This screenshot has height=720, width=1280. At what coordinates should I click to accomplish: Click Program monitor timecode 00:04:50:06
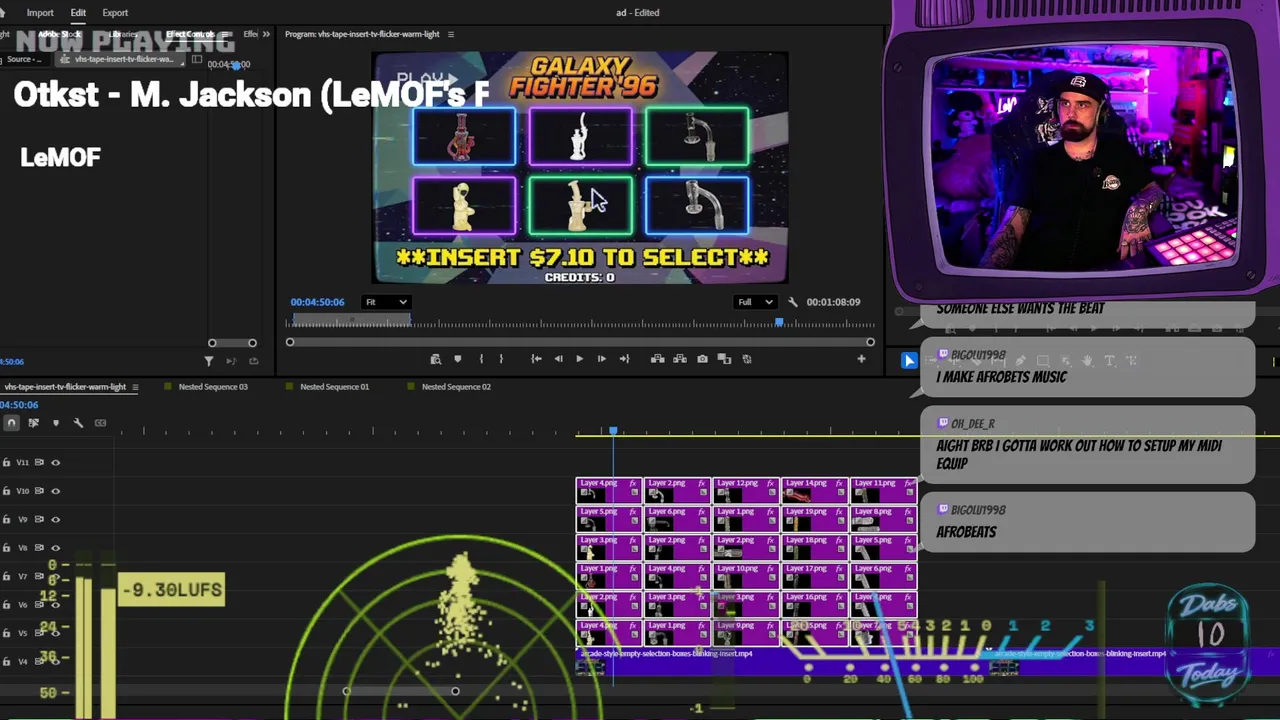click(317, 302)
